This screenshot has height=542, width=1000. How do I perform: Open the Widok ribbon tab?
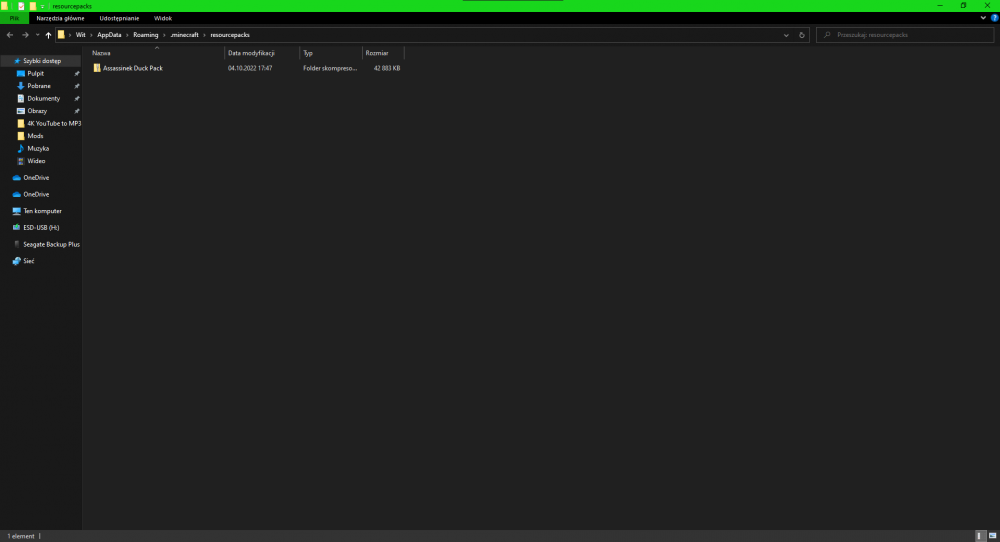pyautogui.click(x=163, y=18)
